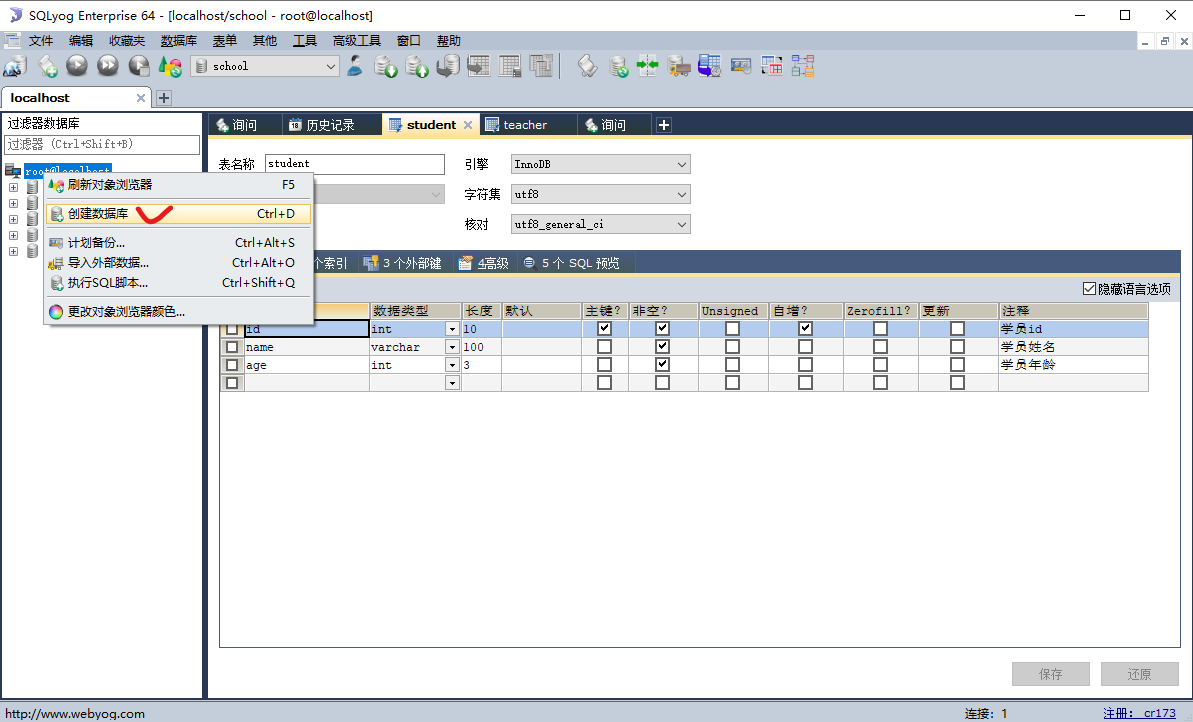Choose 更改对象浏览器颜色... menu entry

[x=179, y=311]
